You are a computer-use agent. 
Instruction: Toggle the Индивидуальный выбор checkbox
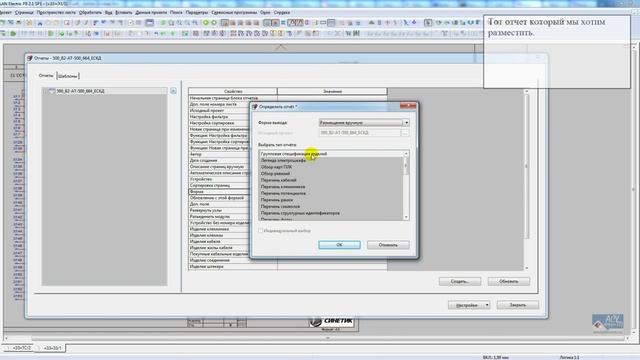(261, 231)
